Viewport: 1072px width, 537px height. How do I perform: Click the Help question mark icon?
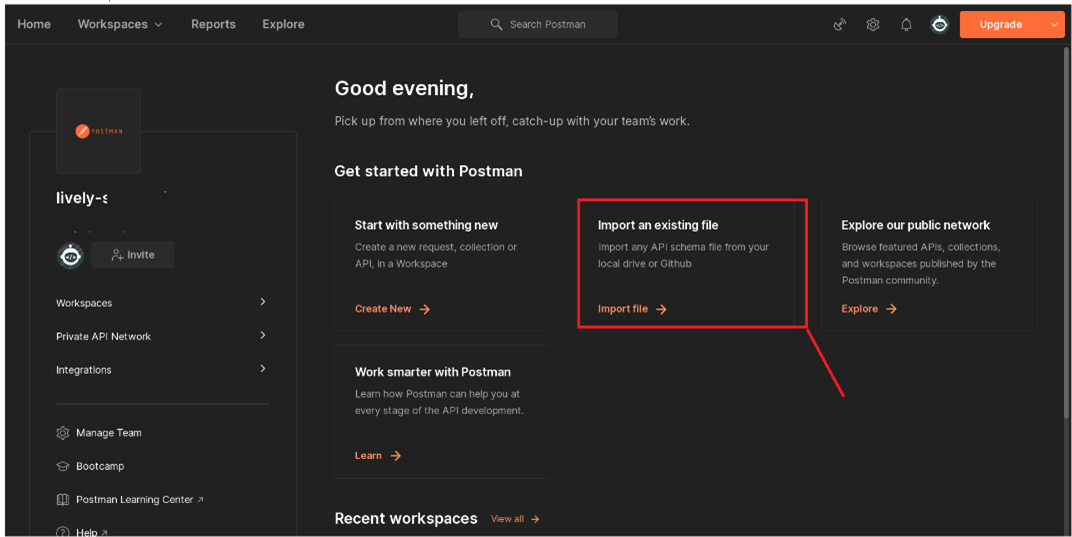tap(63, 532)
